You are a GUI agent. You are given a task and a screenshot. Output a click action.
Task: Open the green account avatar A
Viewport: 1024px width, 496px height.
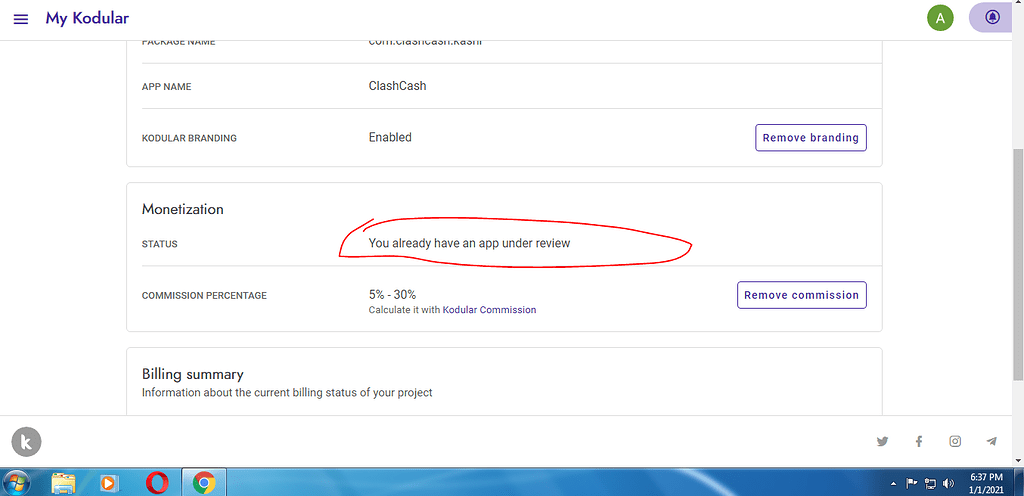(x=940, y=18)
